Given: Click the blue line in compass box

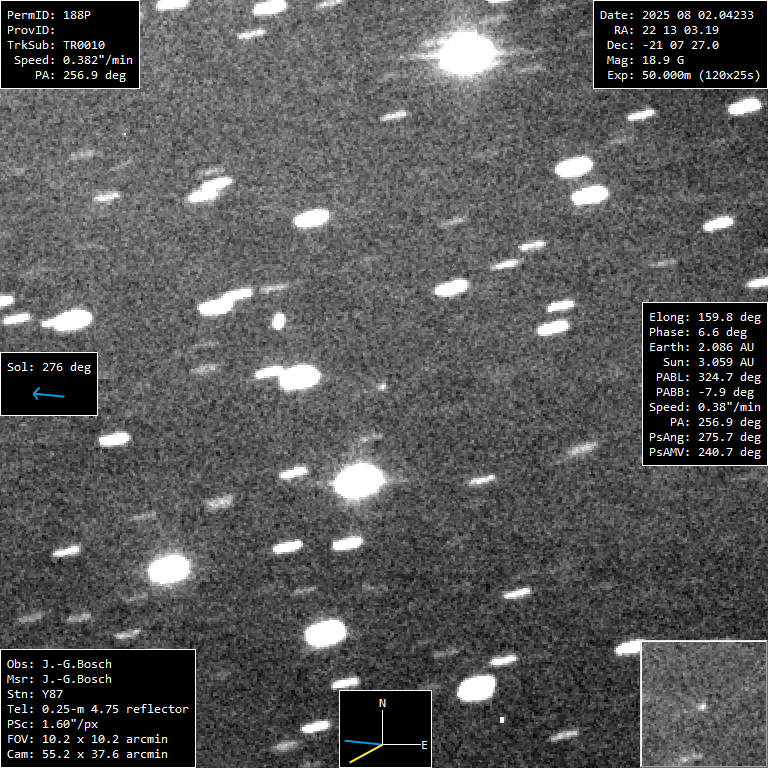Looking at the screenshot, I should click(363, 743).
